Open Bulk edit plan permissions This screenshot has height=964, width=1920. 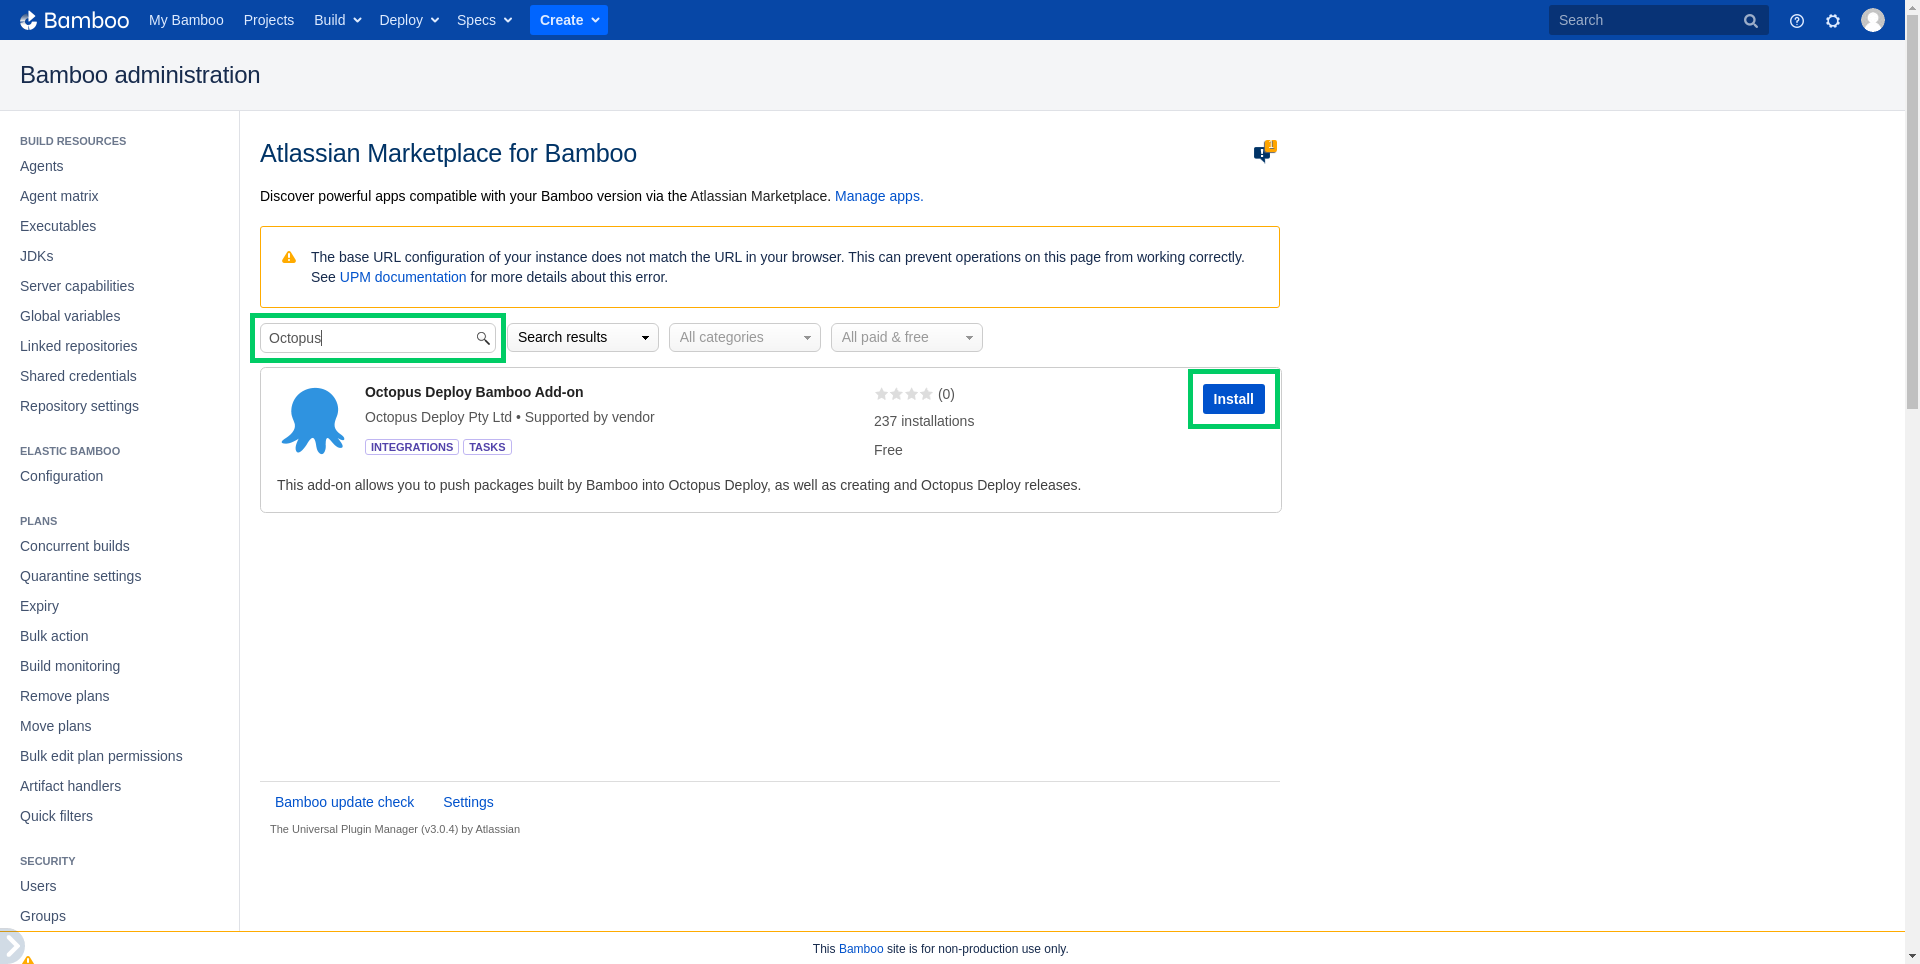point(101,756)
